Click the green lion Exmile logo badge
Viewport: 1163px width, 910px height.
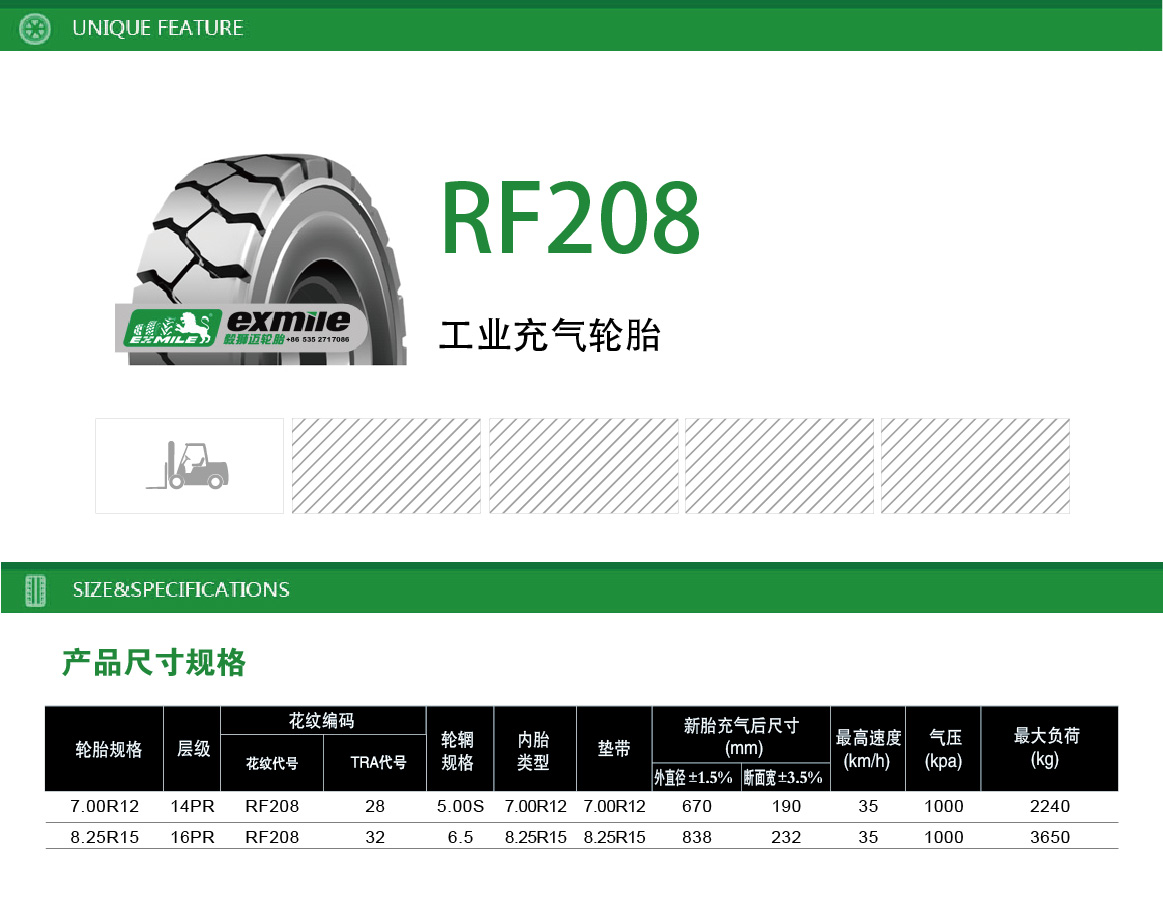pyautogui.click(x=168, y=328)
